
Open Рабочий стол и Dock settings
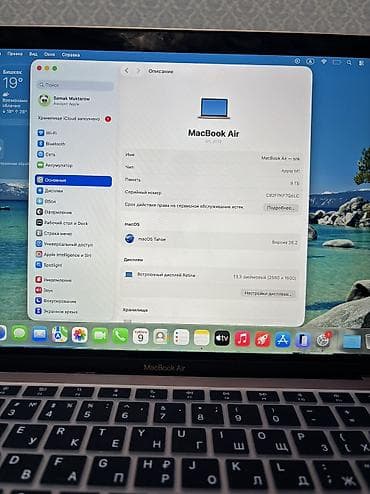tap(62, 223)
